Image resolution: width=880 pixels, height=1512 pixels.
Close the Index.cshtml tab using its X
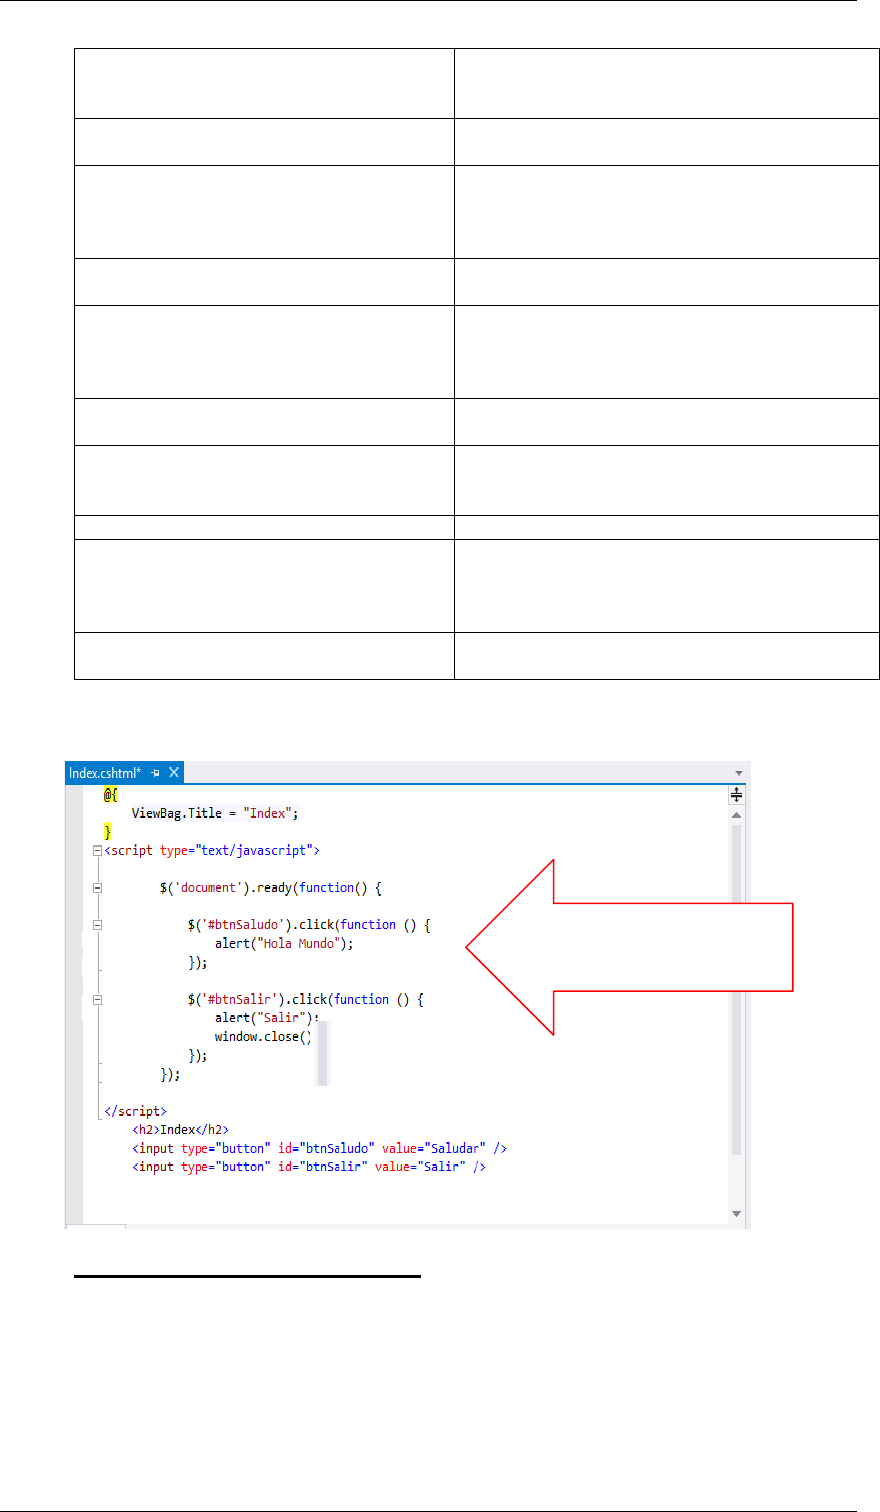coord(173,773)
